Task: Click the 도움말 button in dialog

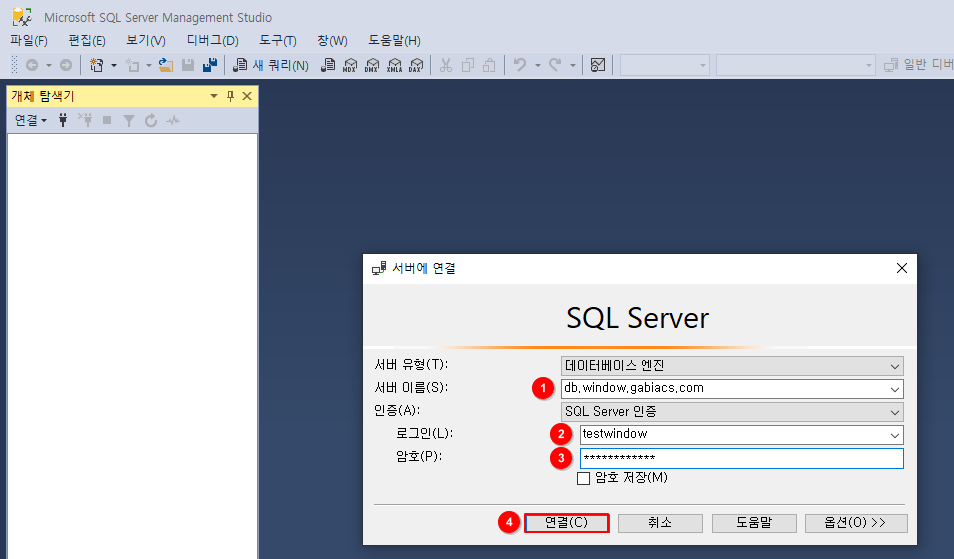Action: coord(754,523)
